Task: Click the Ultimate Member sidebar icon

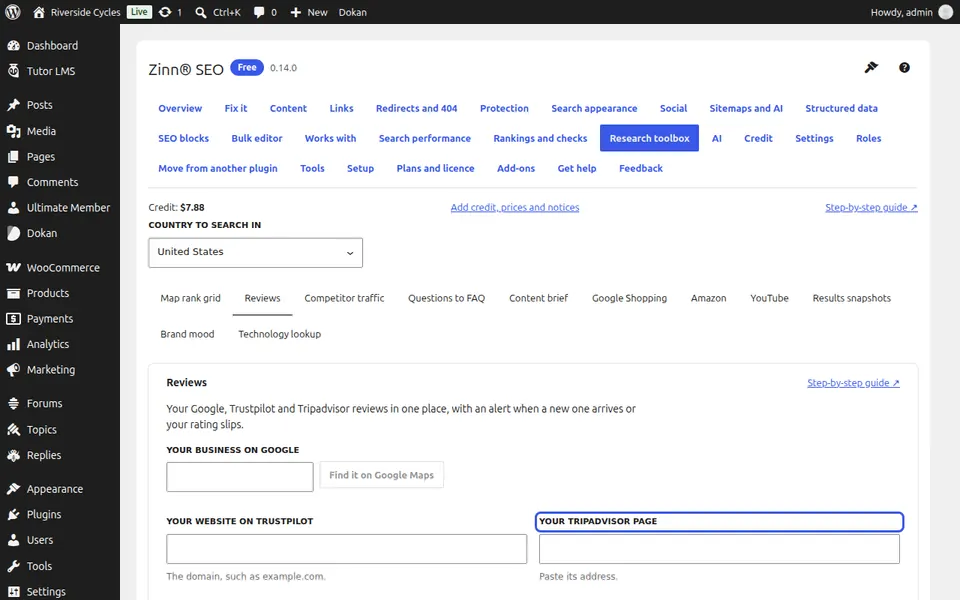Action: click(13, 208)
